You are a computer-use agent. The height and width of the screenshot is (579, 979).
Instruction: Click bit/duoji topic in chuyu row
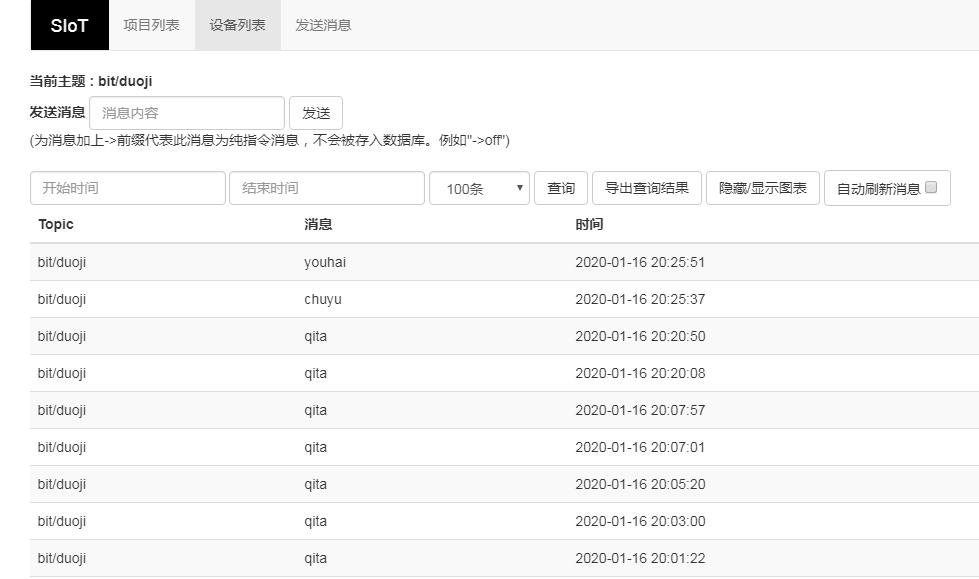pyautogui.click(x=62, y=299)
